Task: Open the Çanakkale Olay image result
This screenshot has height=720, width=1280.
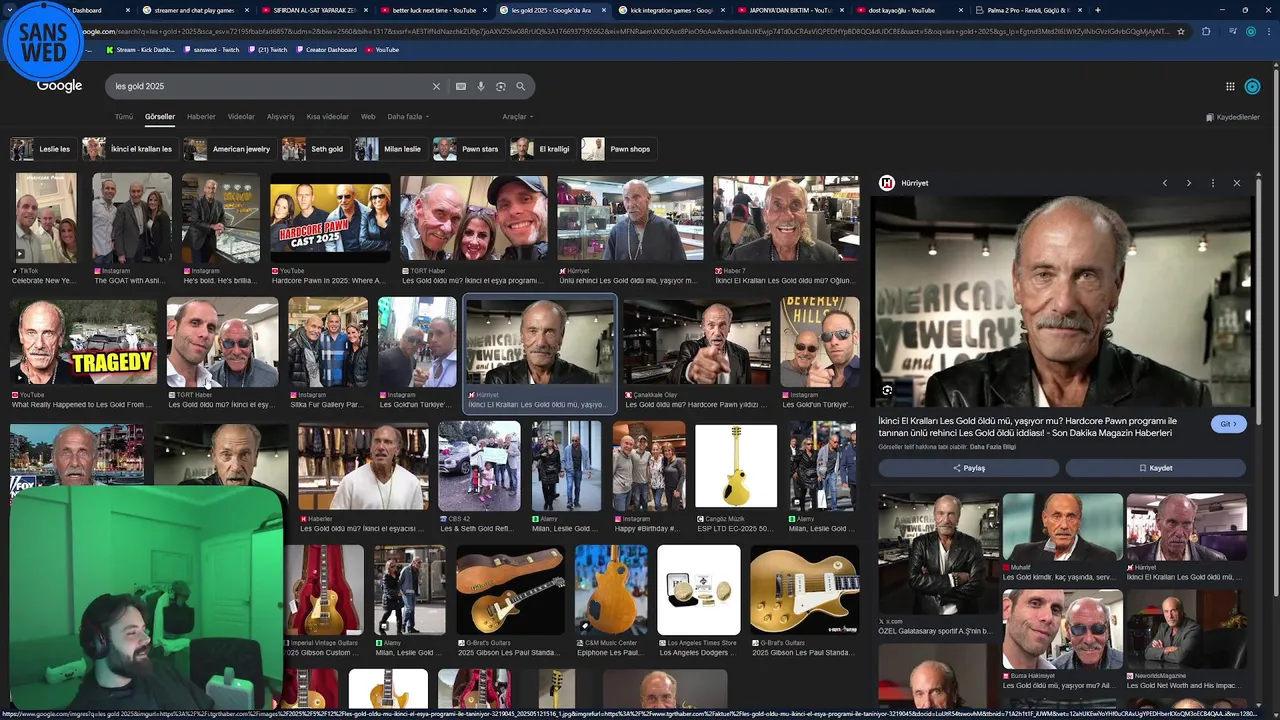Action: coord(697,342)
